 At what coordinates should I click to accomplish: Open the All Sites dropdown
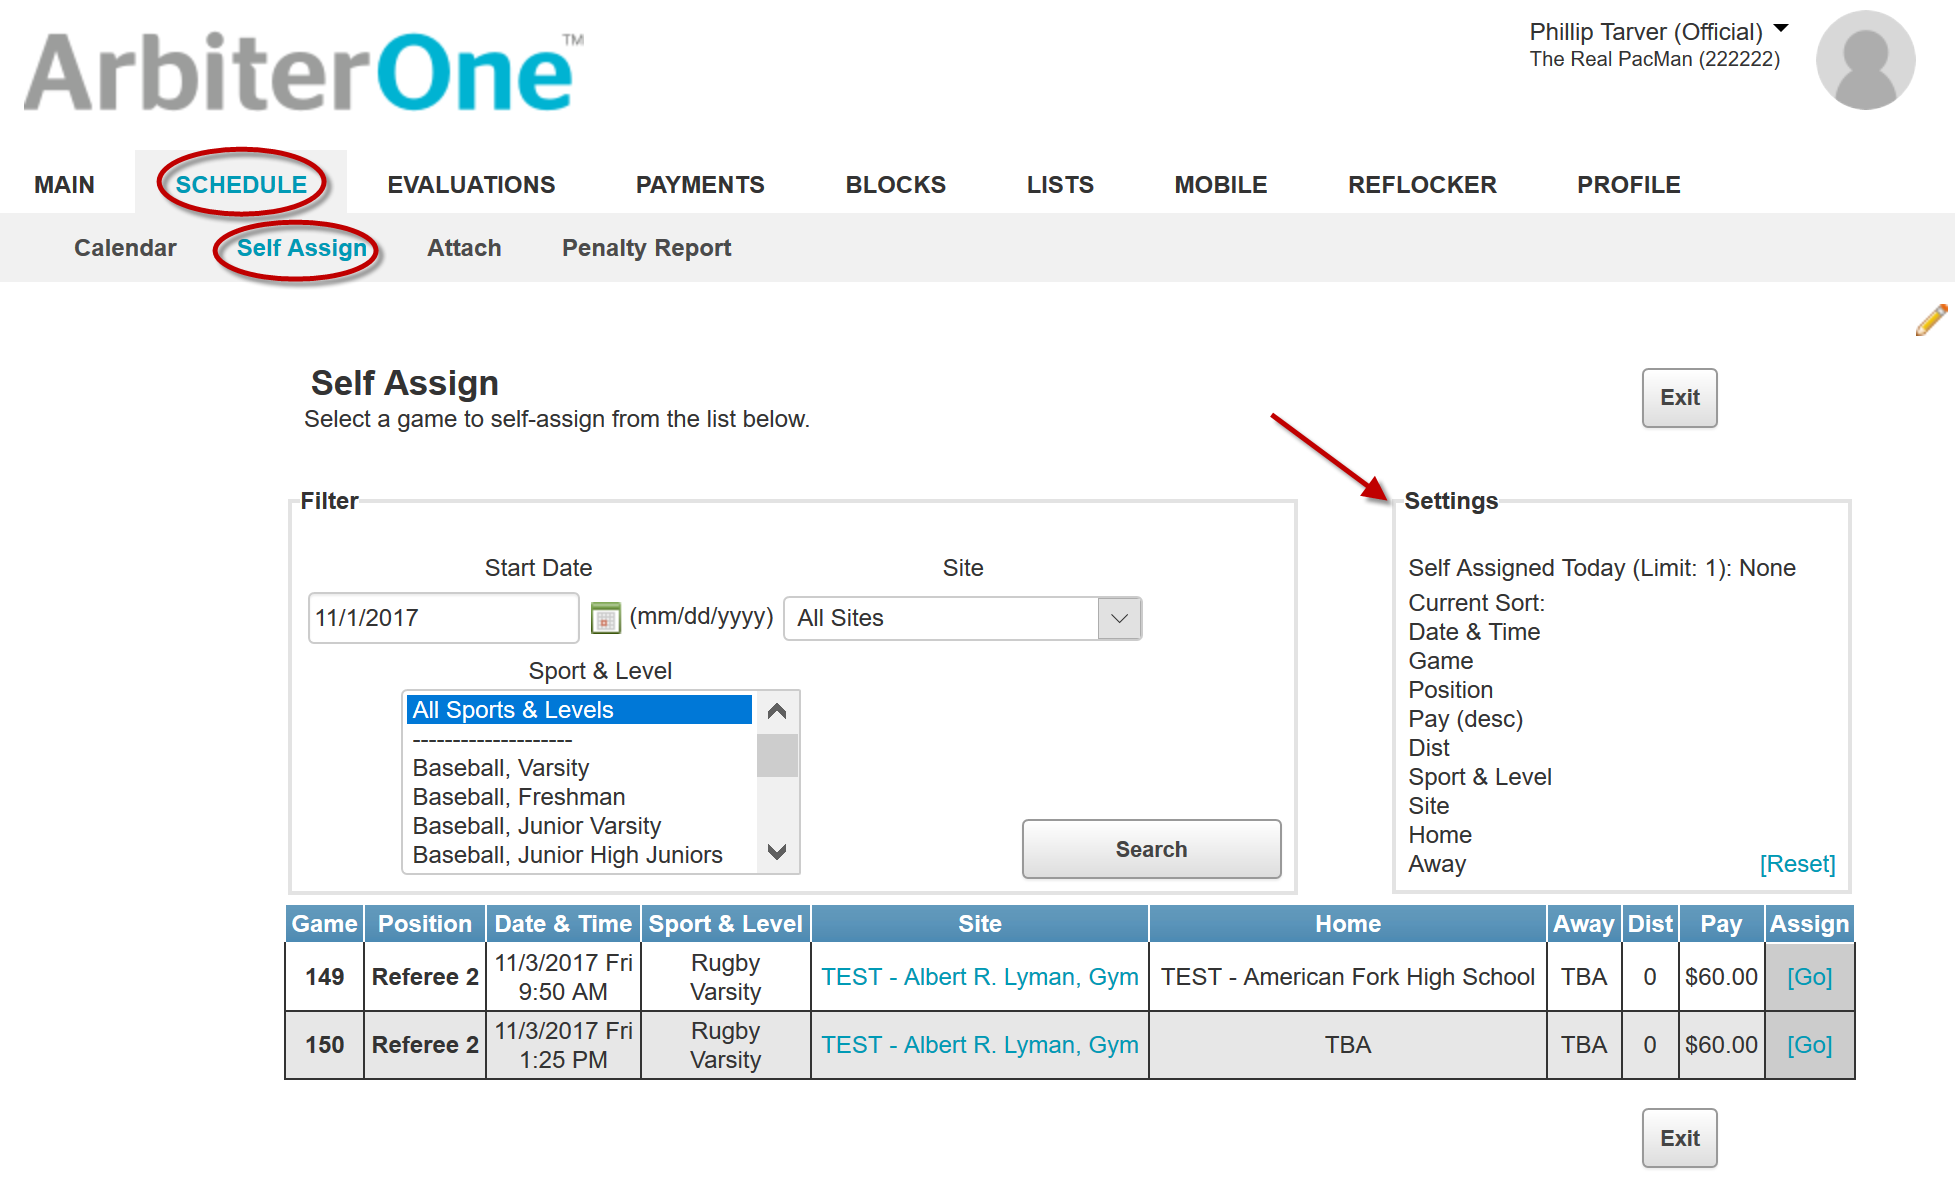click(x=962, y=618)
